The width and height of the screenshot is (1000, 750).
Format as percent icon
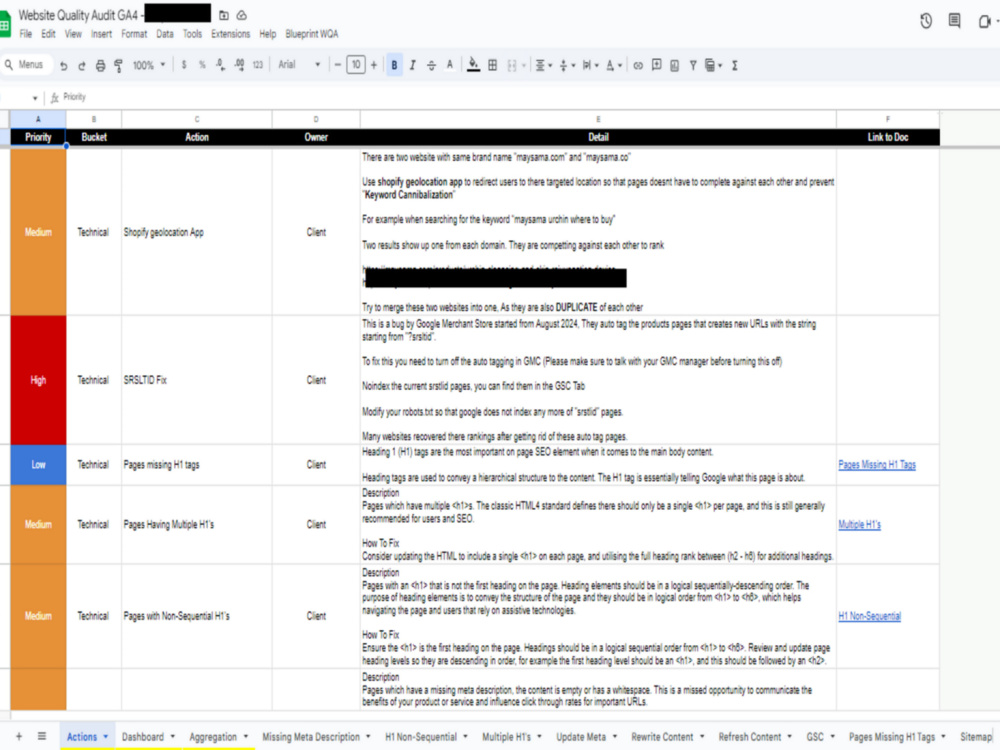point(202,65)
